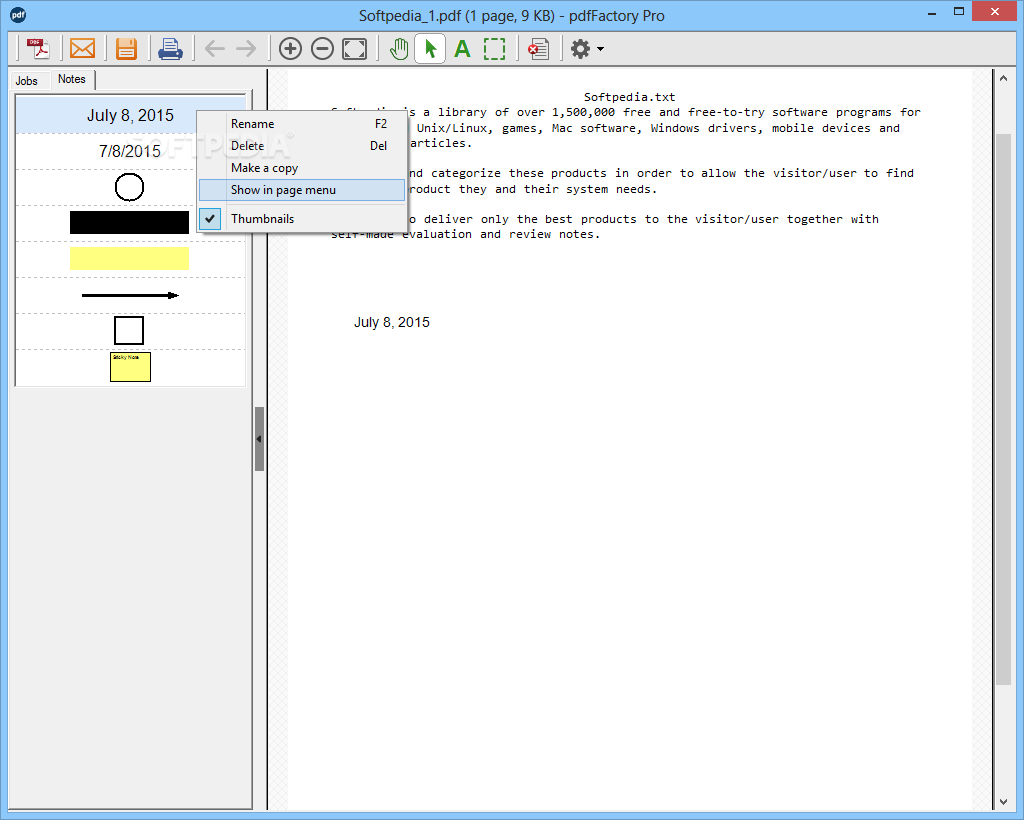Viewport: 1024px width, 820px height.
Task: Click the zoom in plus icon
Action: pyautogui.click(x=290, y=48)
